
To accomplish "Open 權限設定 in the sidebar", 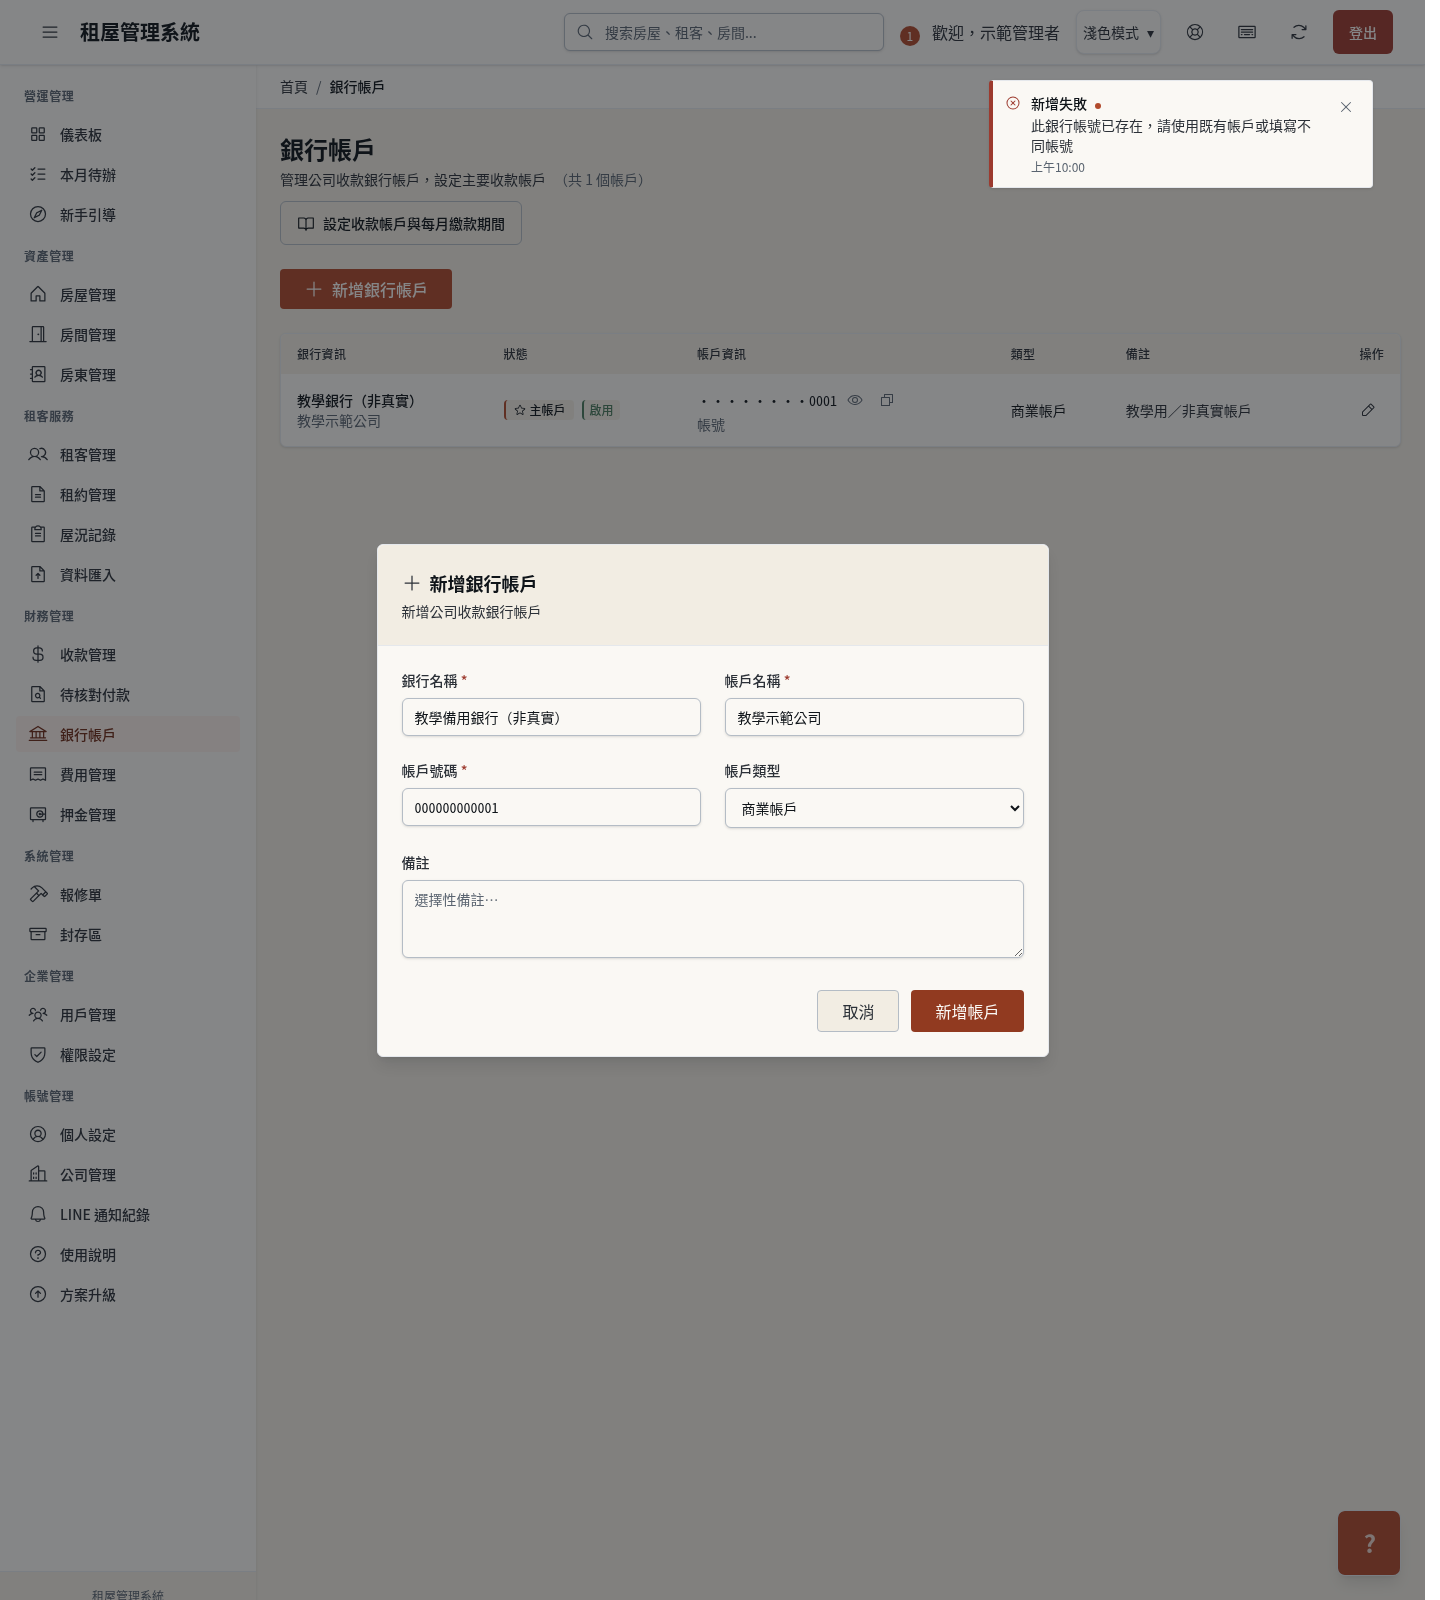I will (128, 1055).
